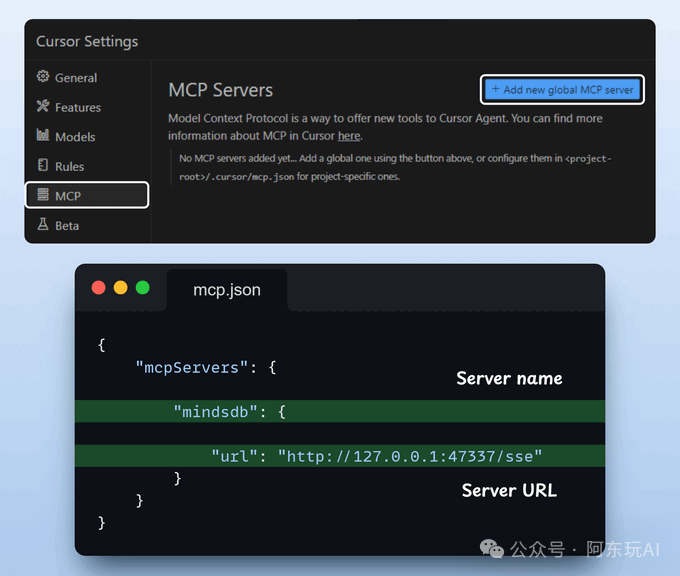Click the Features tools icon
This screenshot has width=680, height=576.
[43, 105]
